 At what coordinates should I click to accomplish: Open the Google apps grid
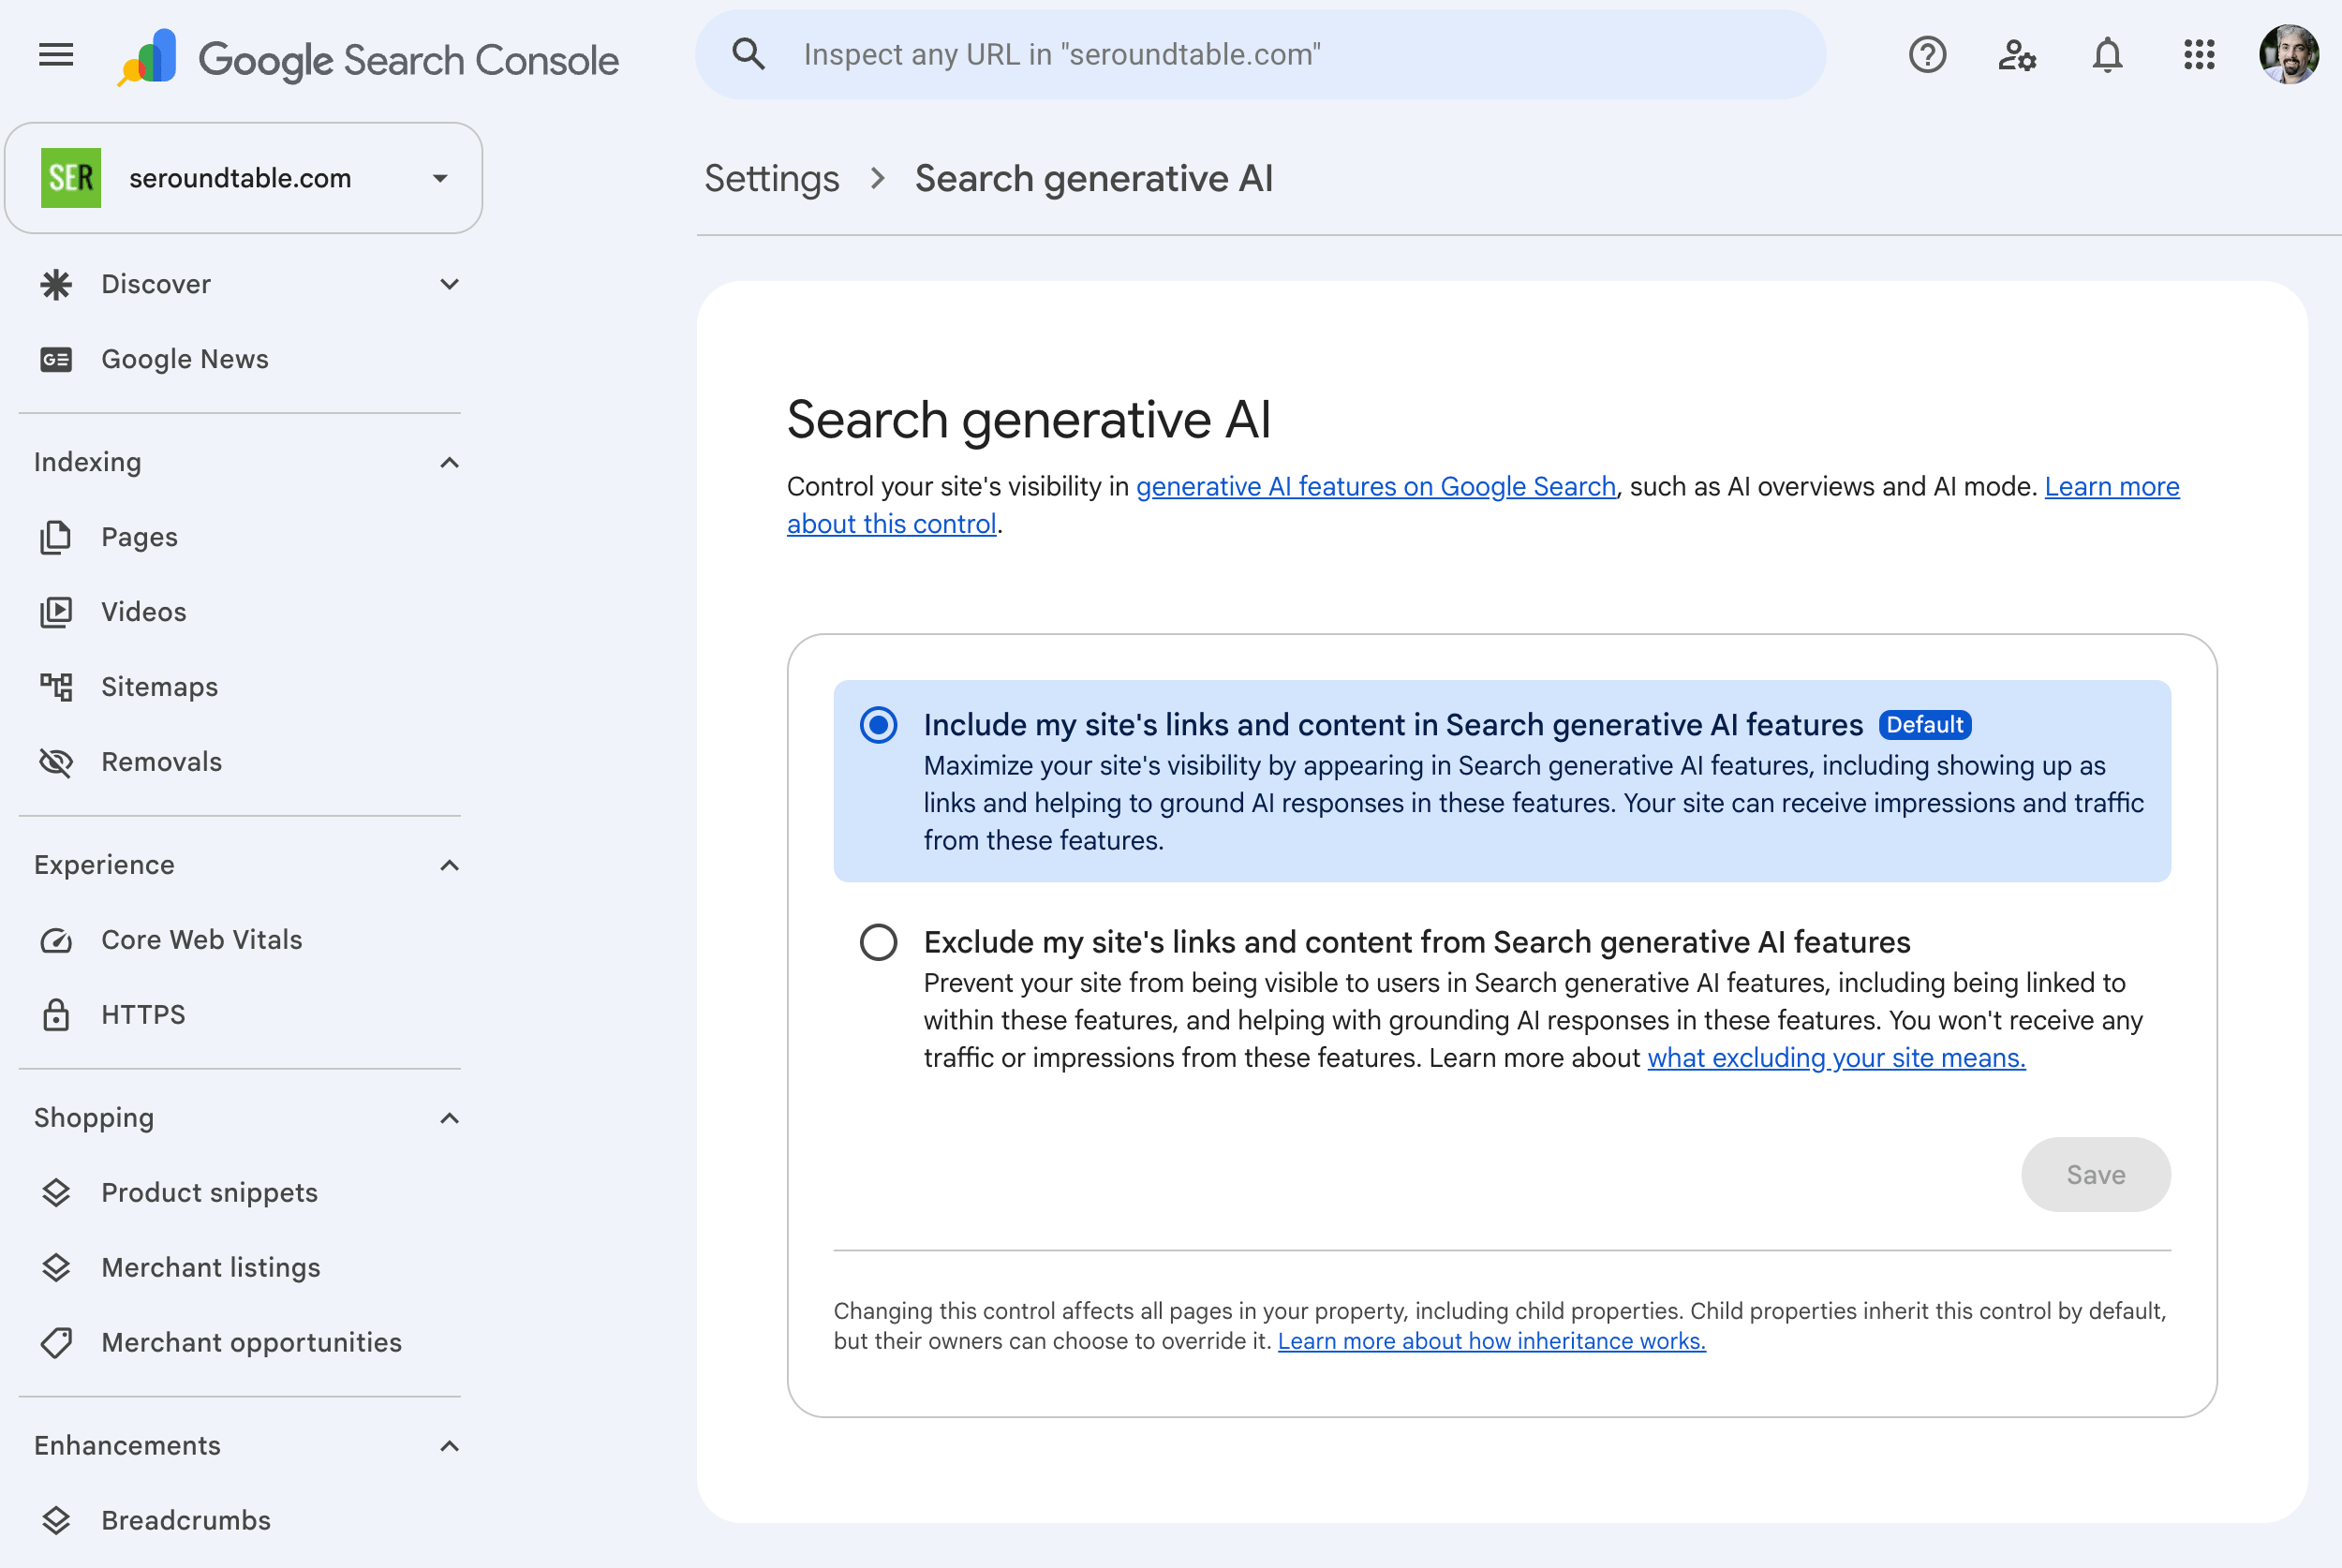pos(2199,55)
